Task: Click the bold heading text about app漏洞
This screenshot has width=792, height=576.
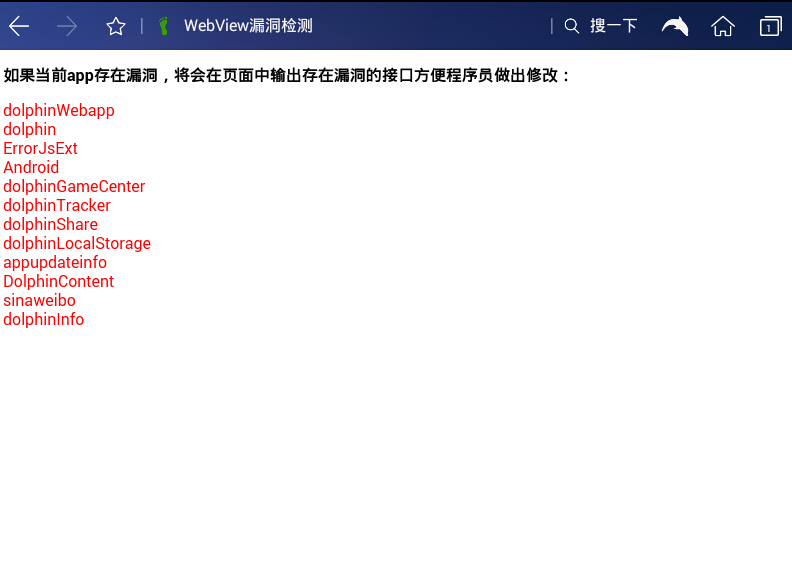Action: pyautogui.click(x=286, y=76)
